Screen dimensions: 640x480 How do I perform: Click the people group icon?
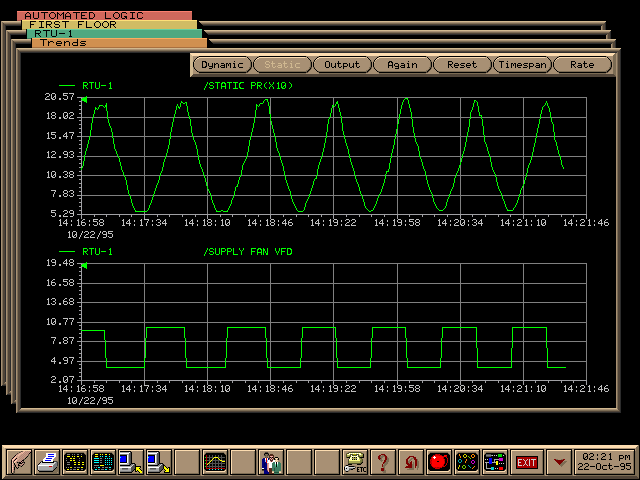(271, 462)
